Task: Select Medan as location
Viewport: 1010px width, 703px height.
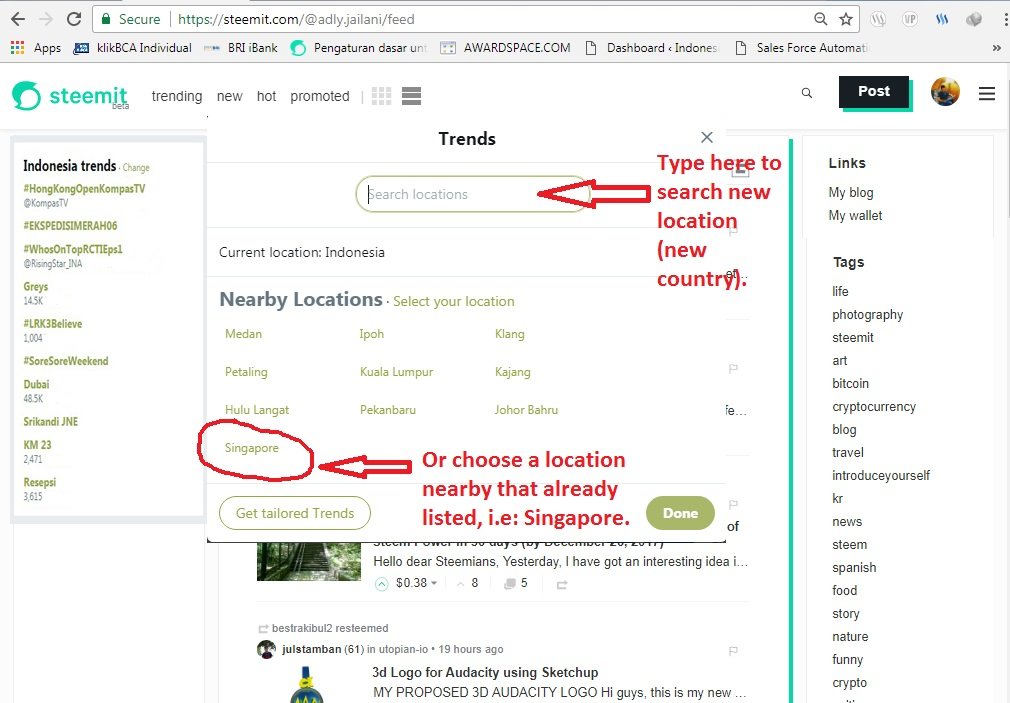Action: [x=243, y=334]
